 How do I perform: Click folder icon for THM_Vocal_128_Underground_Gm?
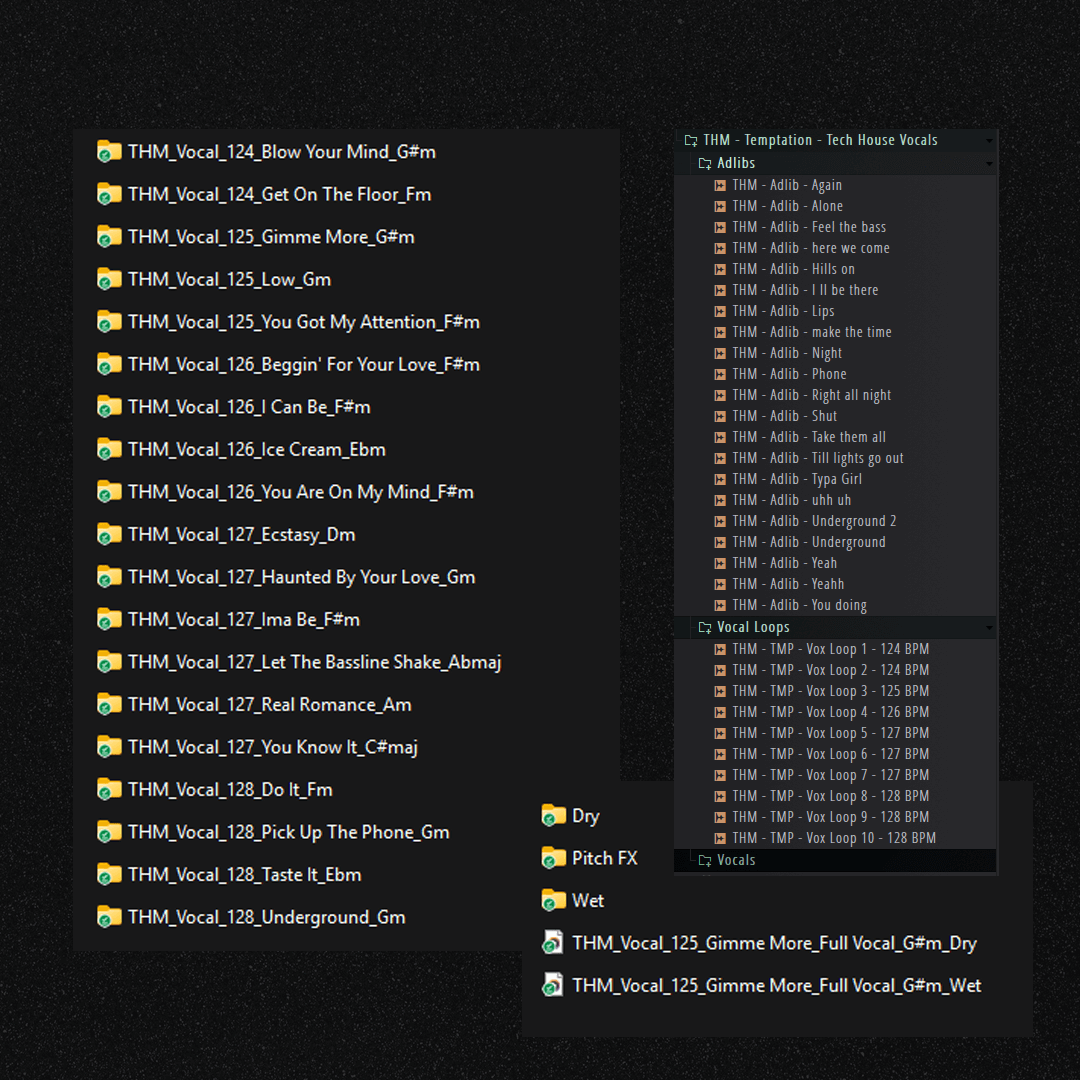(x=109, y=917)
